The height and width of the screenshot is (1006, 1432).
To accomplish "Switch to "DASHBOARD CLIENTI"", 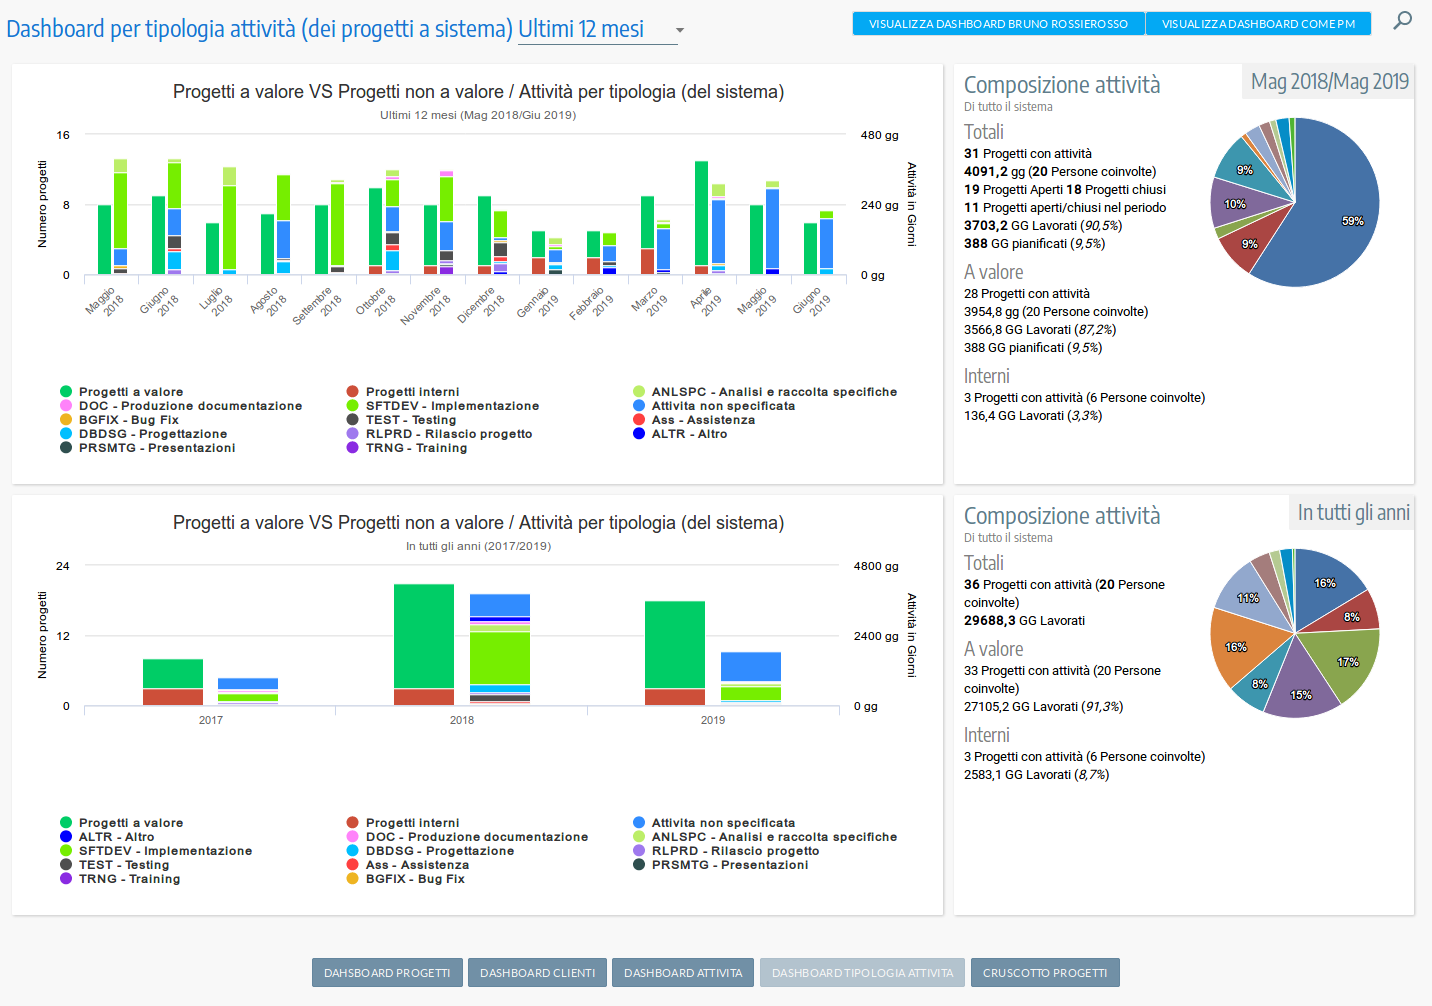I will 537,972.
